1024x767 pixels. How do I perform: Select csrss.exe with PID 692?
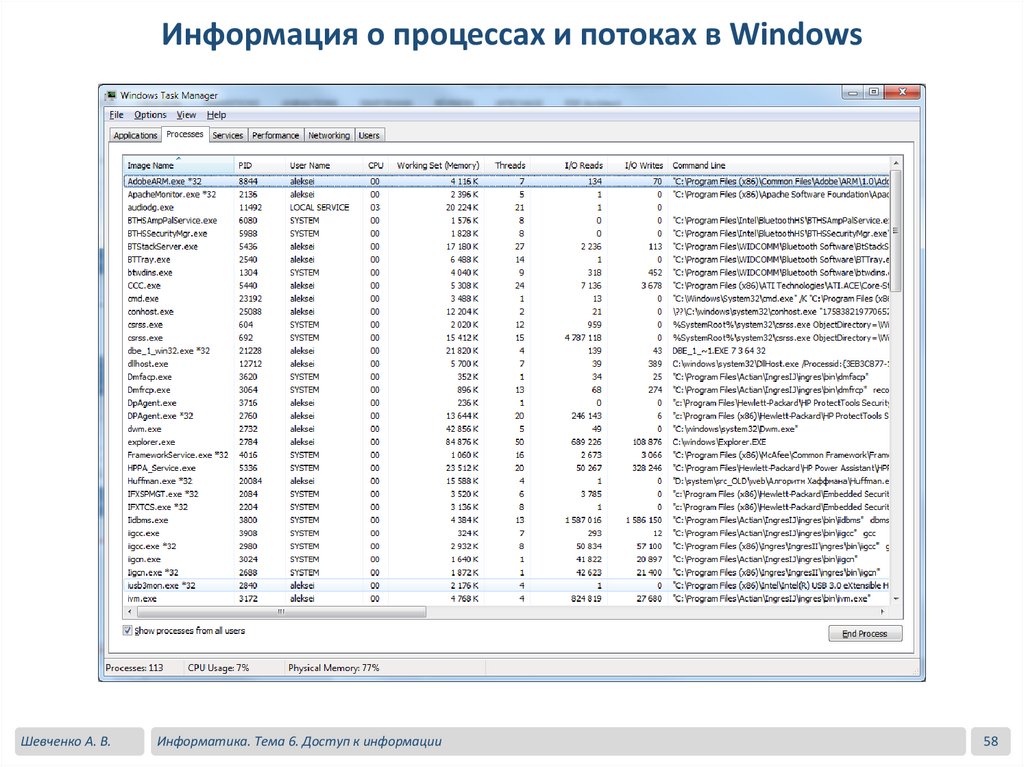tap(506, 338)
